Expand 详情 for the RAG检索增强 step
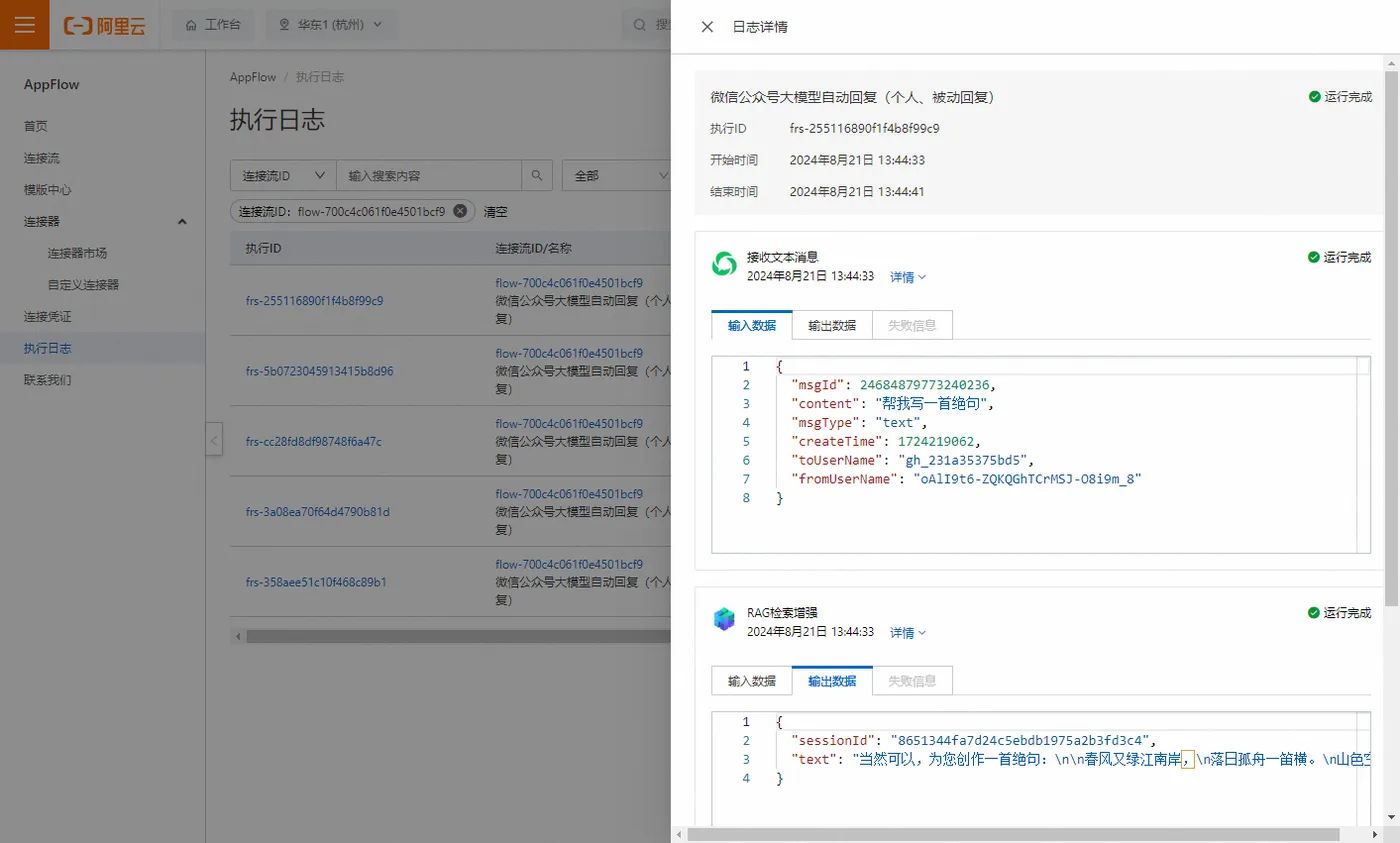1400x843 pixels. coord(908,633)
